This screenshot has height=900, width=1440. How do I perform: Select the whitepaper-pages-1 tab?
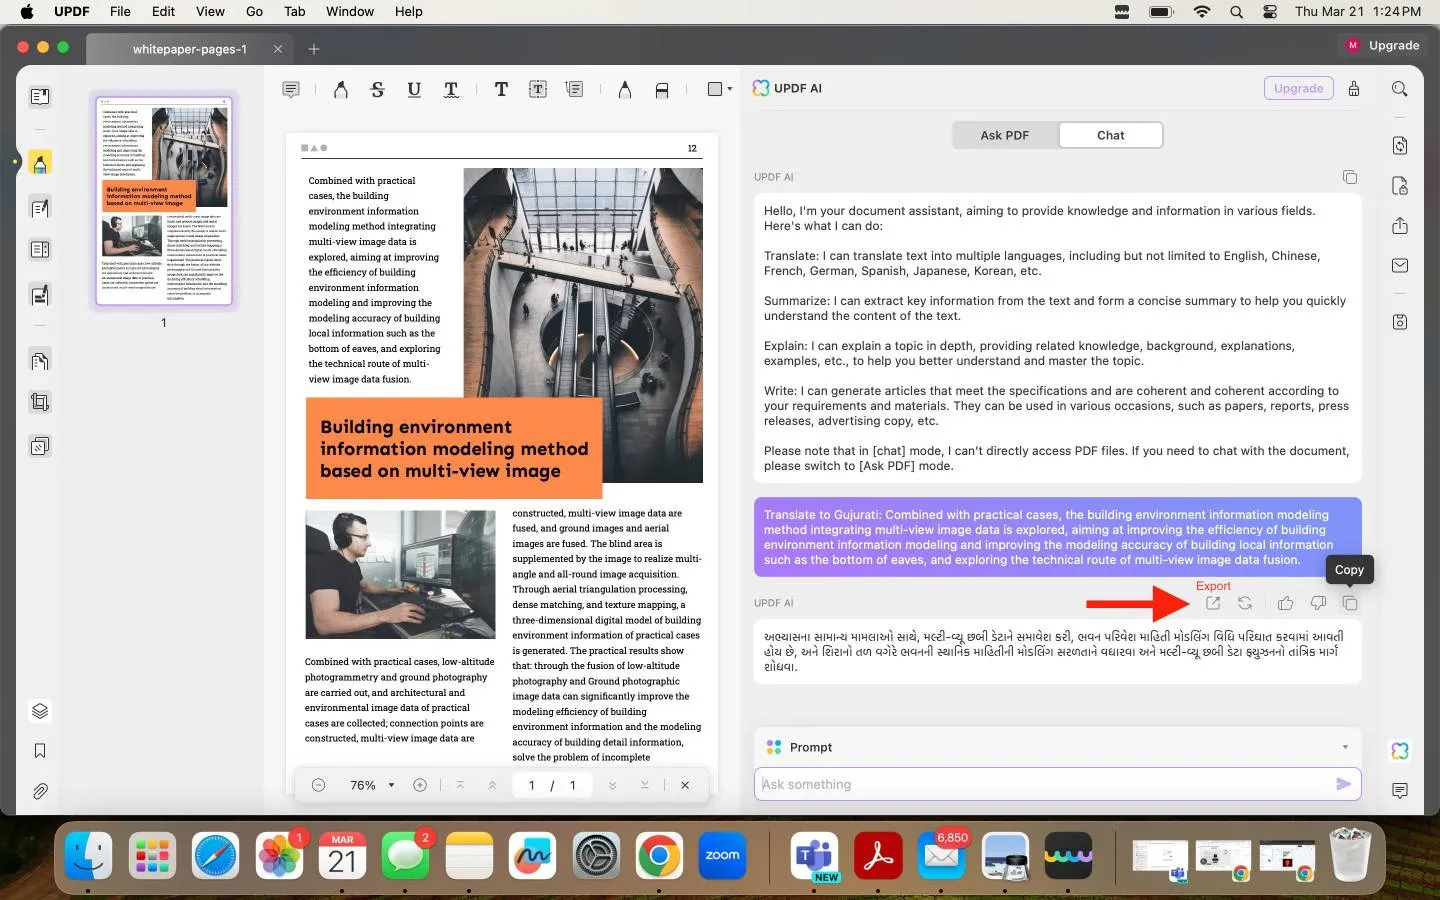point(189,49)
